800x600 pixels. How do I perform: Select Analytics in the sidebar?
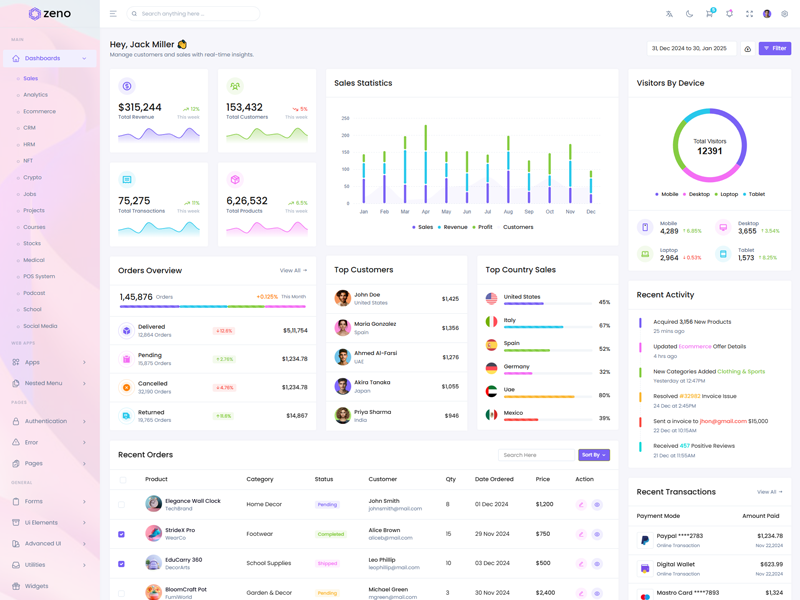coord(36,95)
